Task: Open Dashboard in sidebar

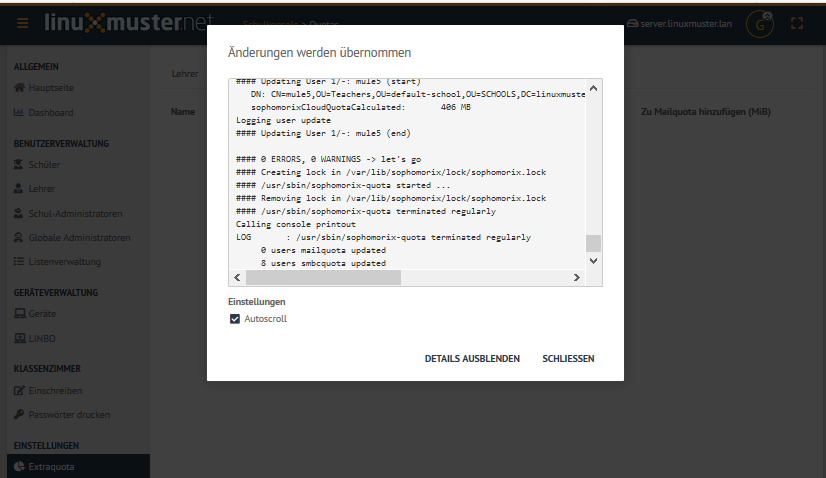Action: click(51, 112)
